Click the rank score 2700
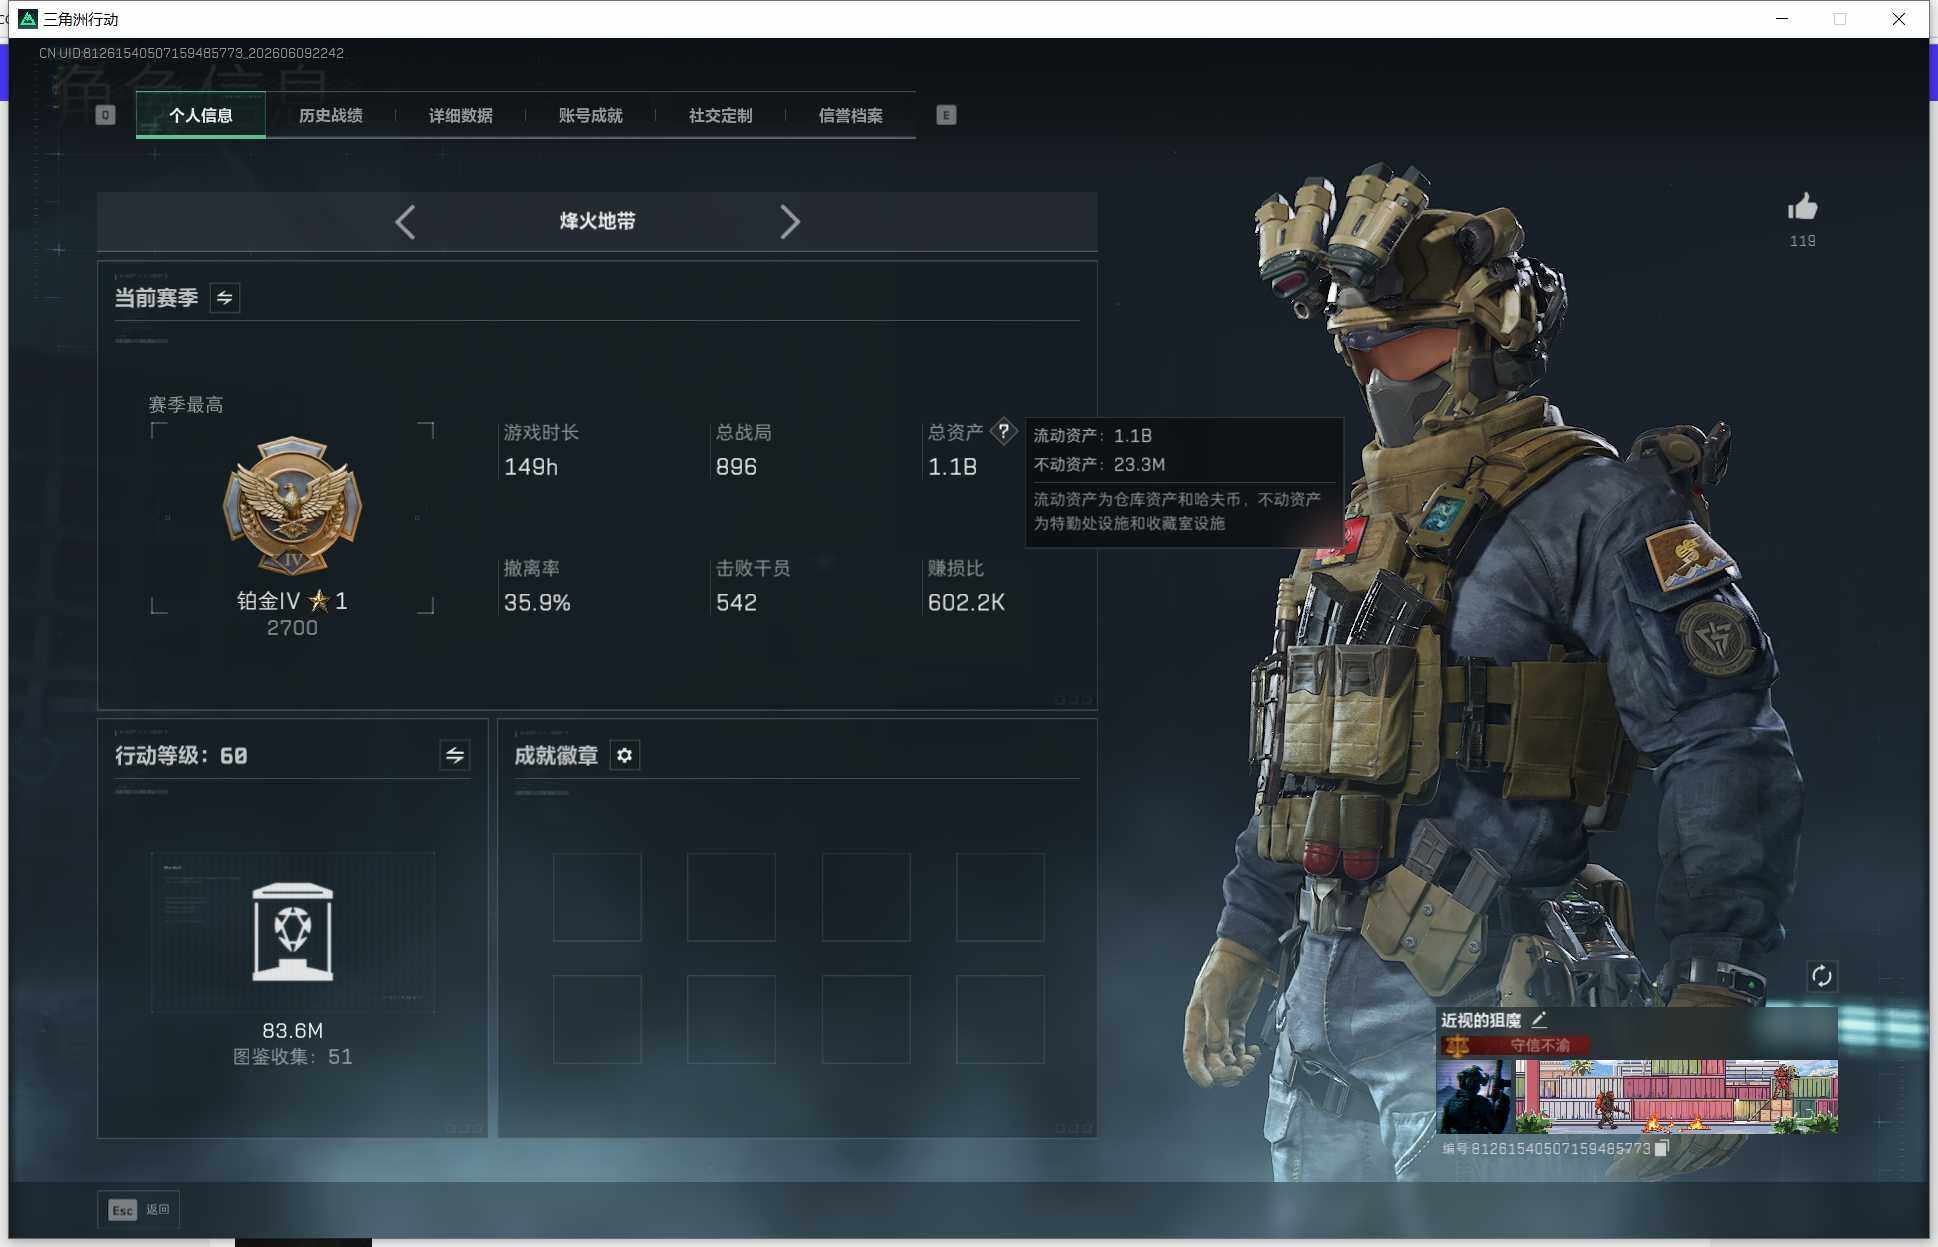The height and width of the screenshot is (1247, 1938). [292, 628]
